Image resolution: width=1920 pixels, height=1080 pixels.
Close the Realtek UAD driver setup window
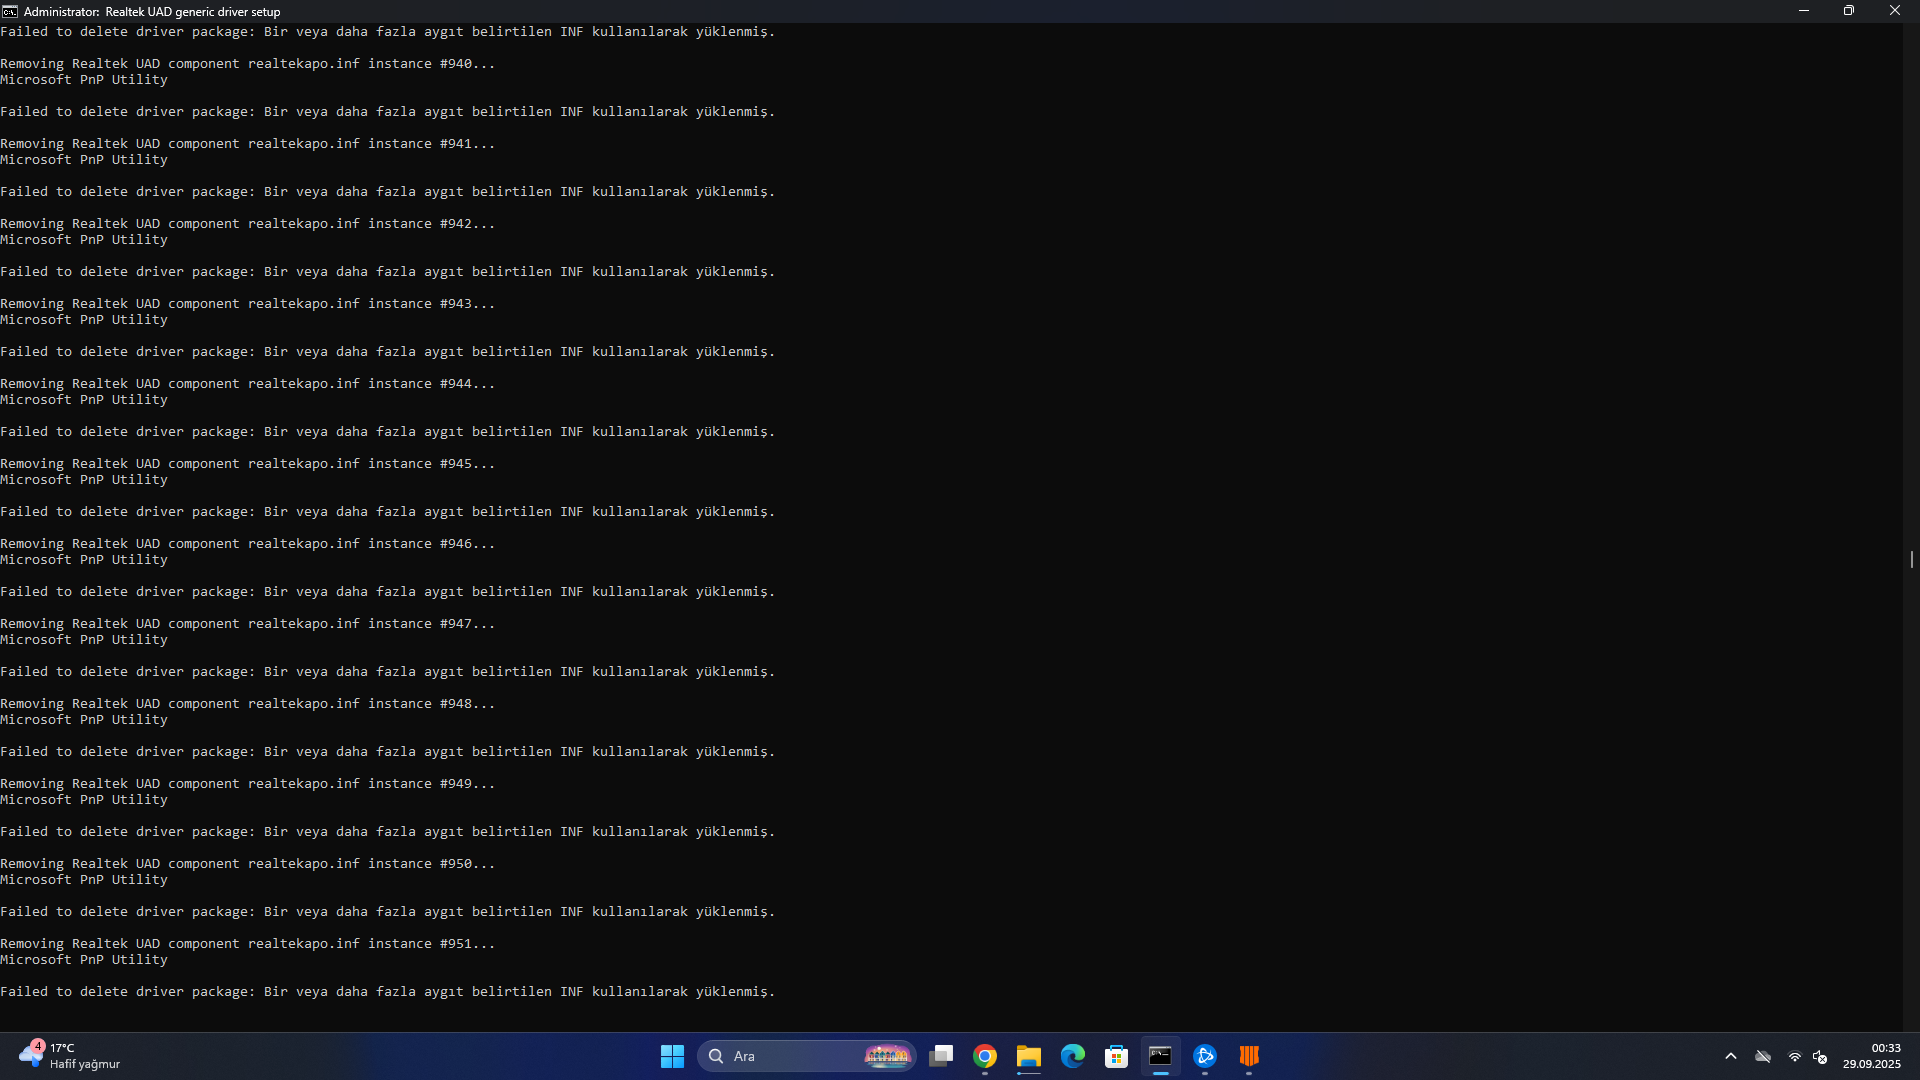coord(1895,11)
